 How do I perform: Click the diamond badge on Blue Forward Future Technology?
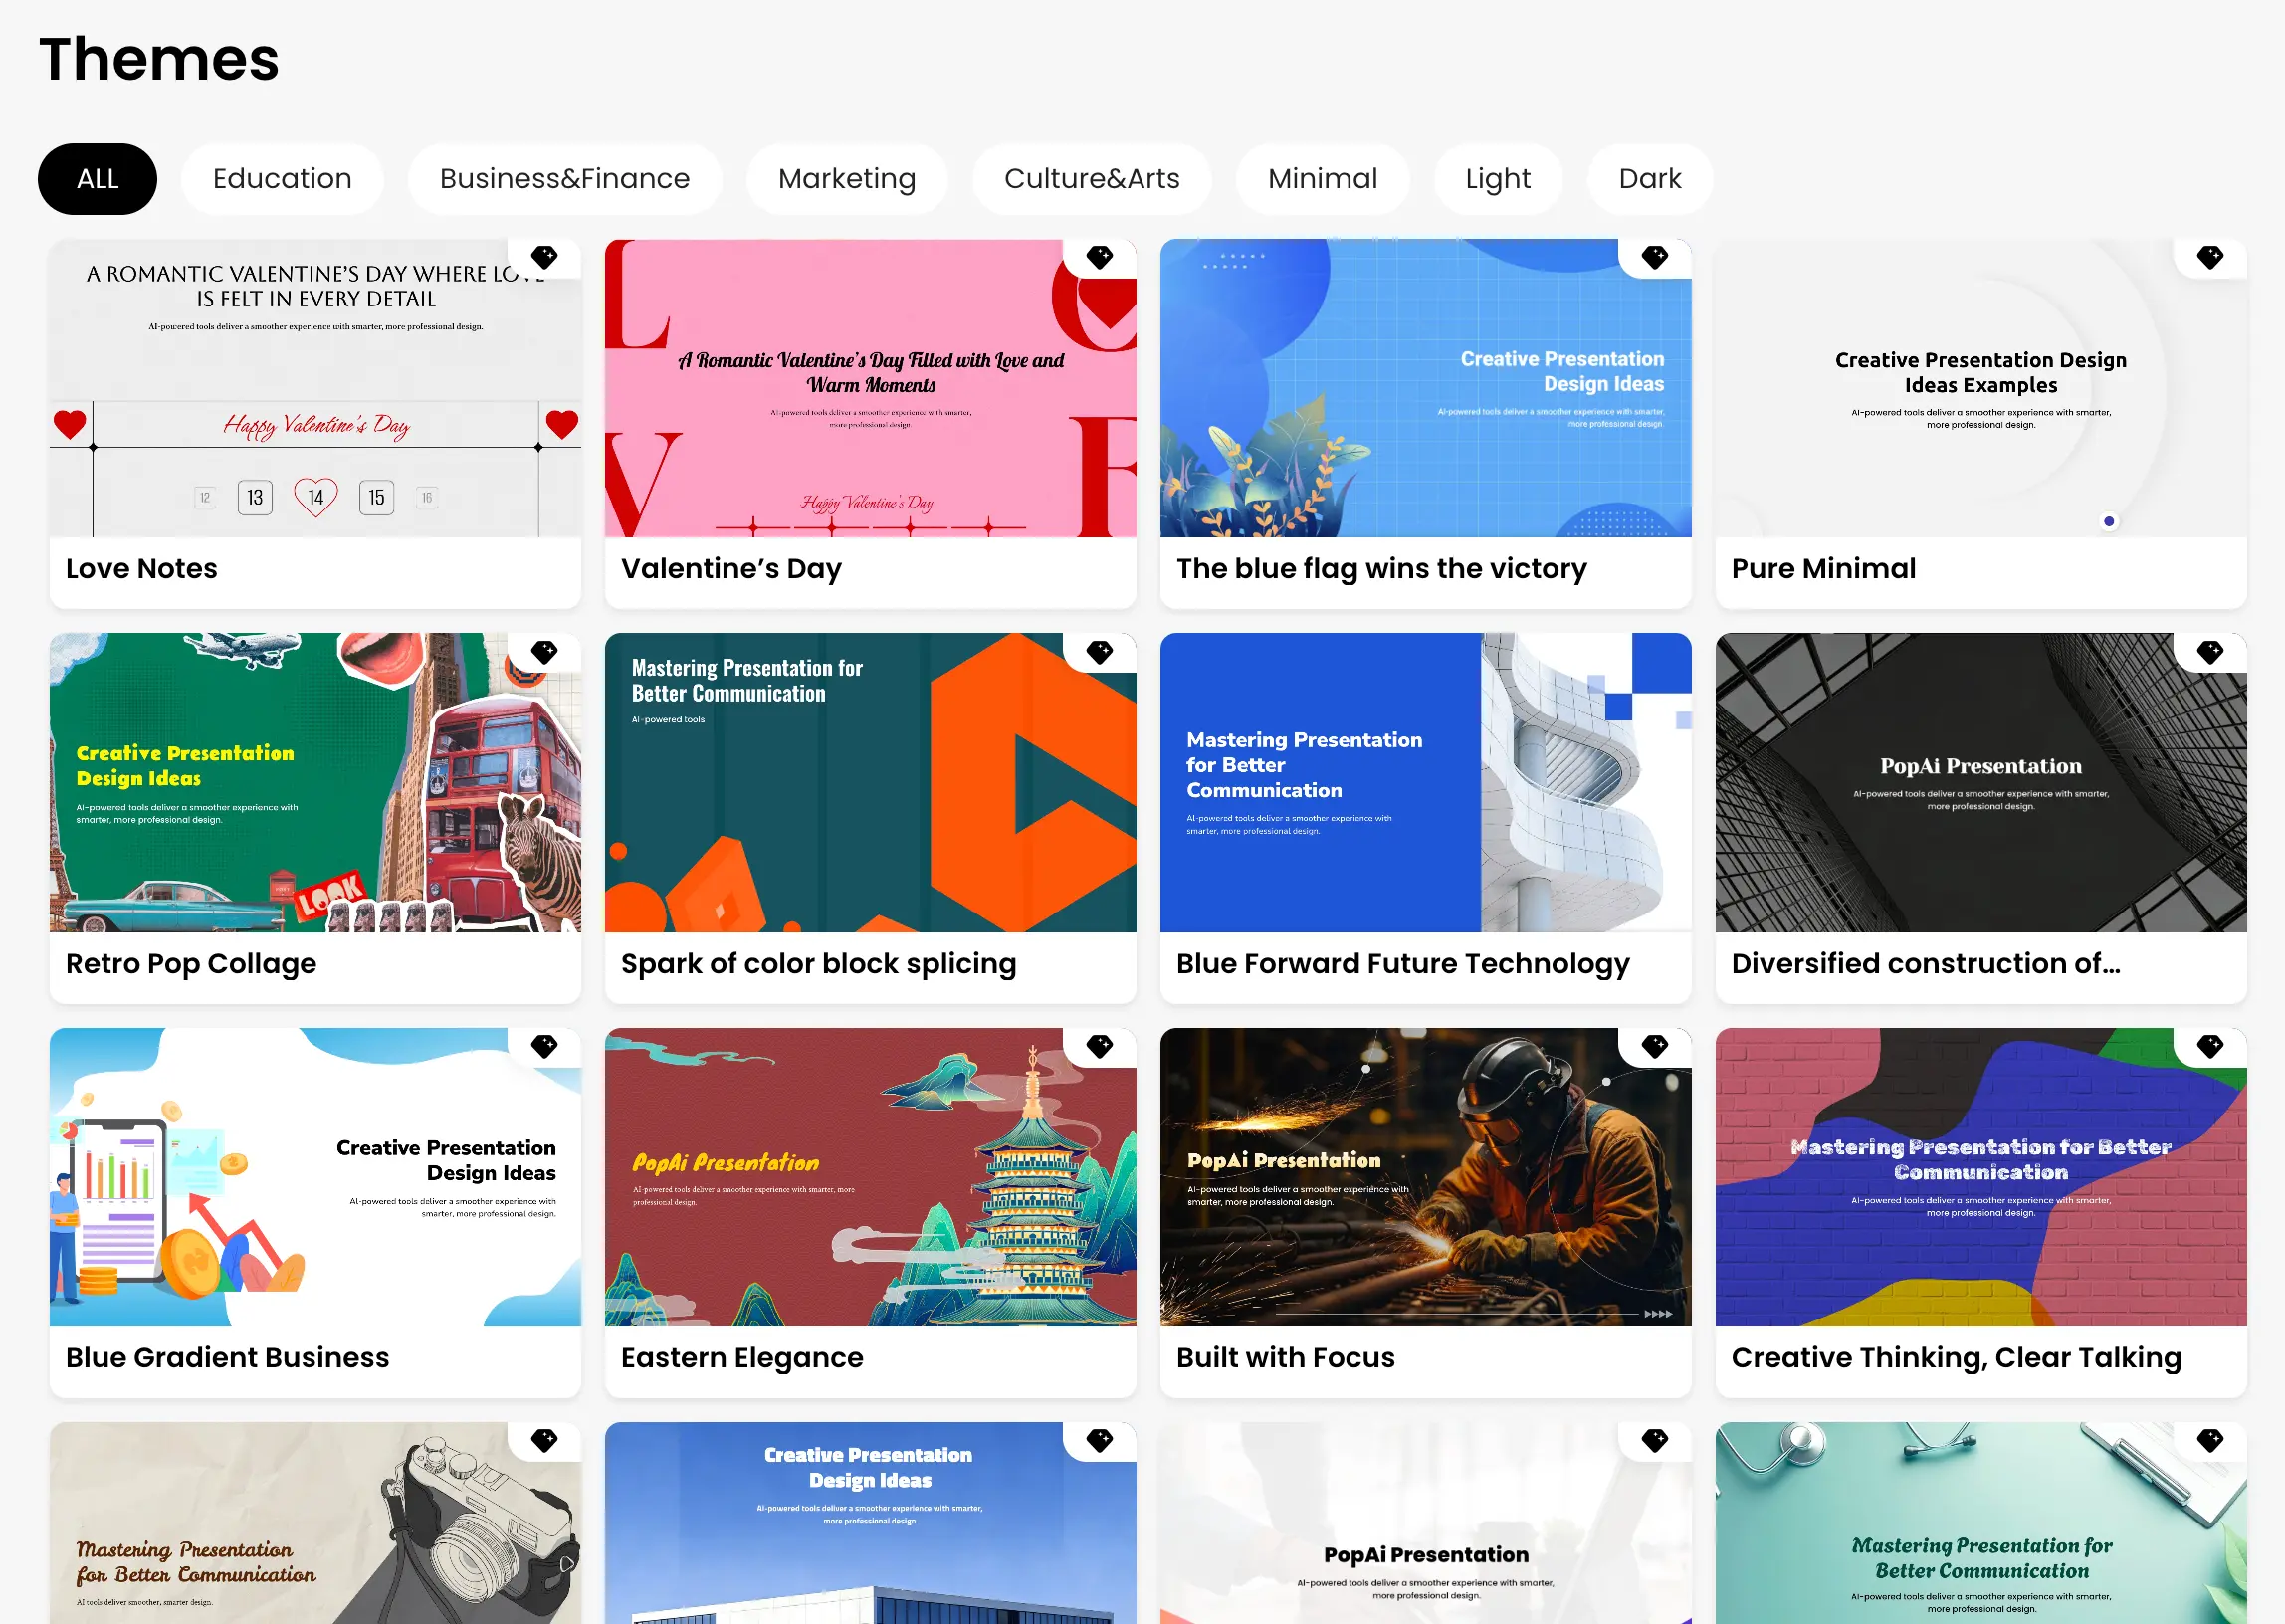(1656, 652)
